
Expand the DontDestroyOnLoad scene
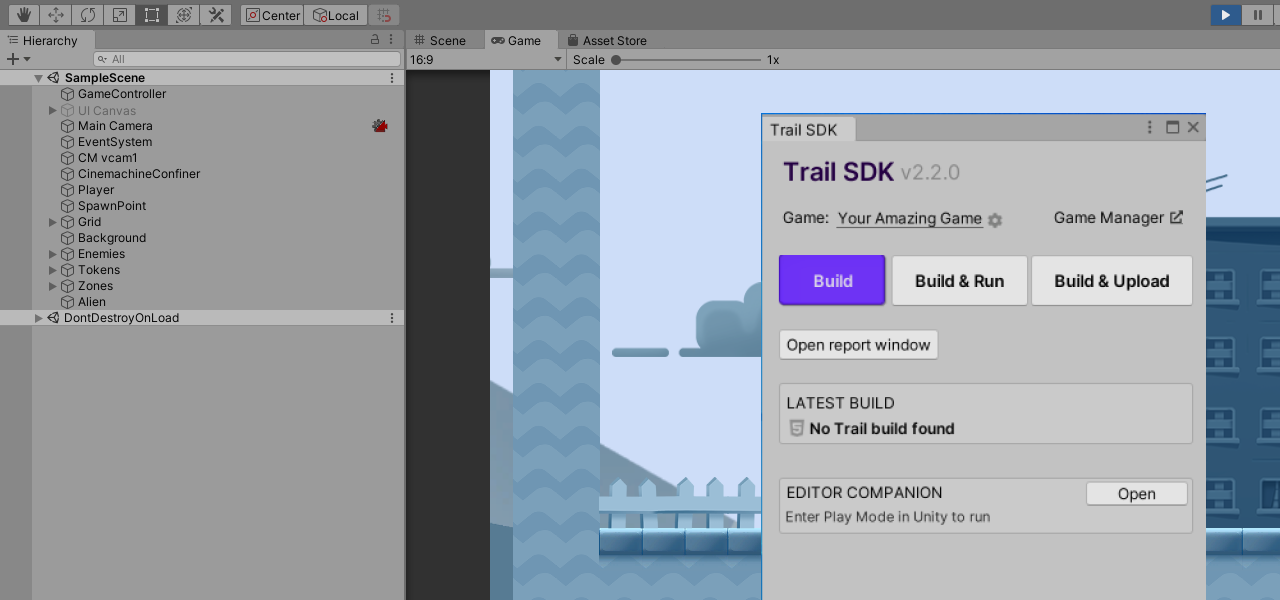coord(39,318)
